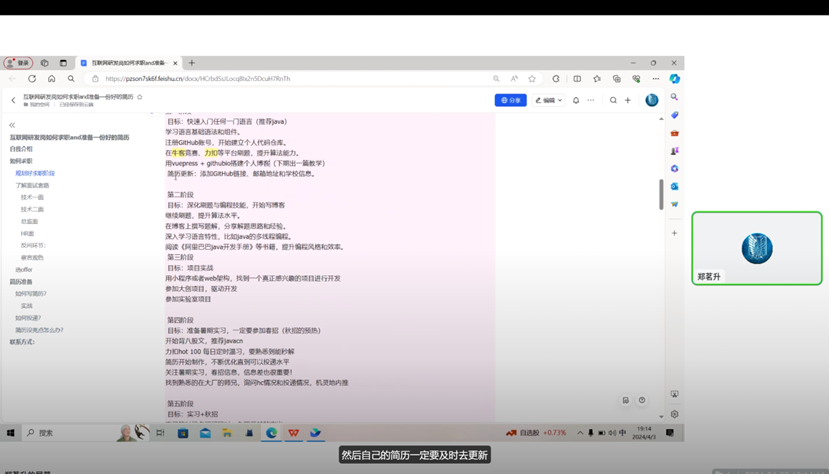
Task: Click the 登录 profile login button
Action: point(17,62)
